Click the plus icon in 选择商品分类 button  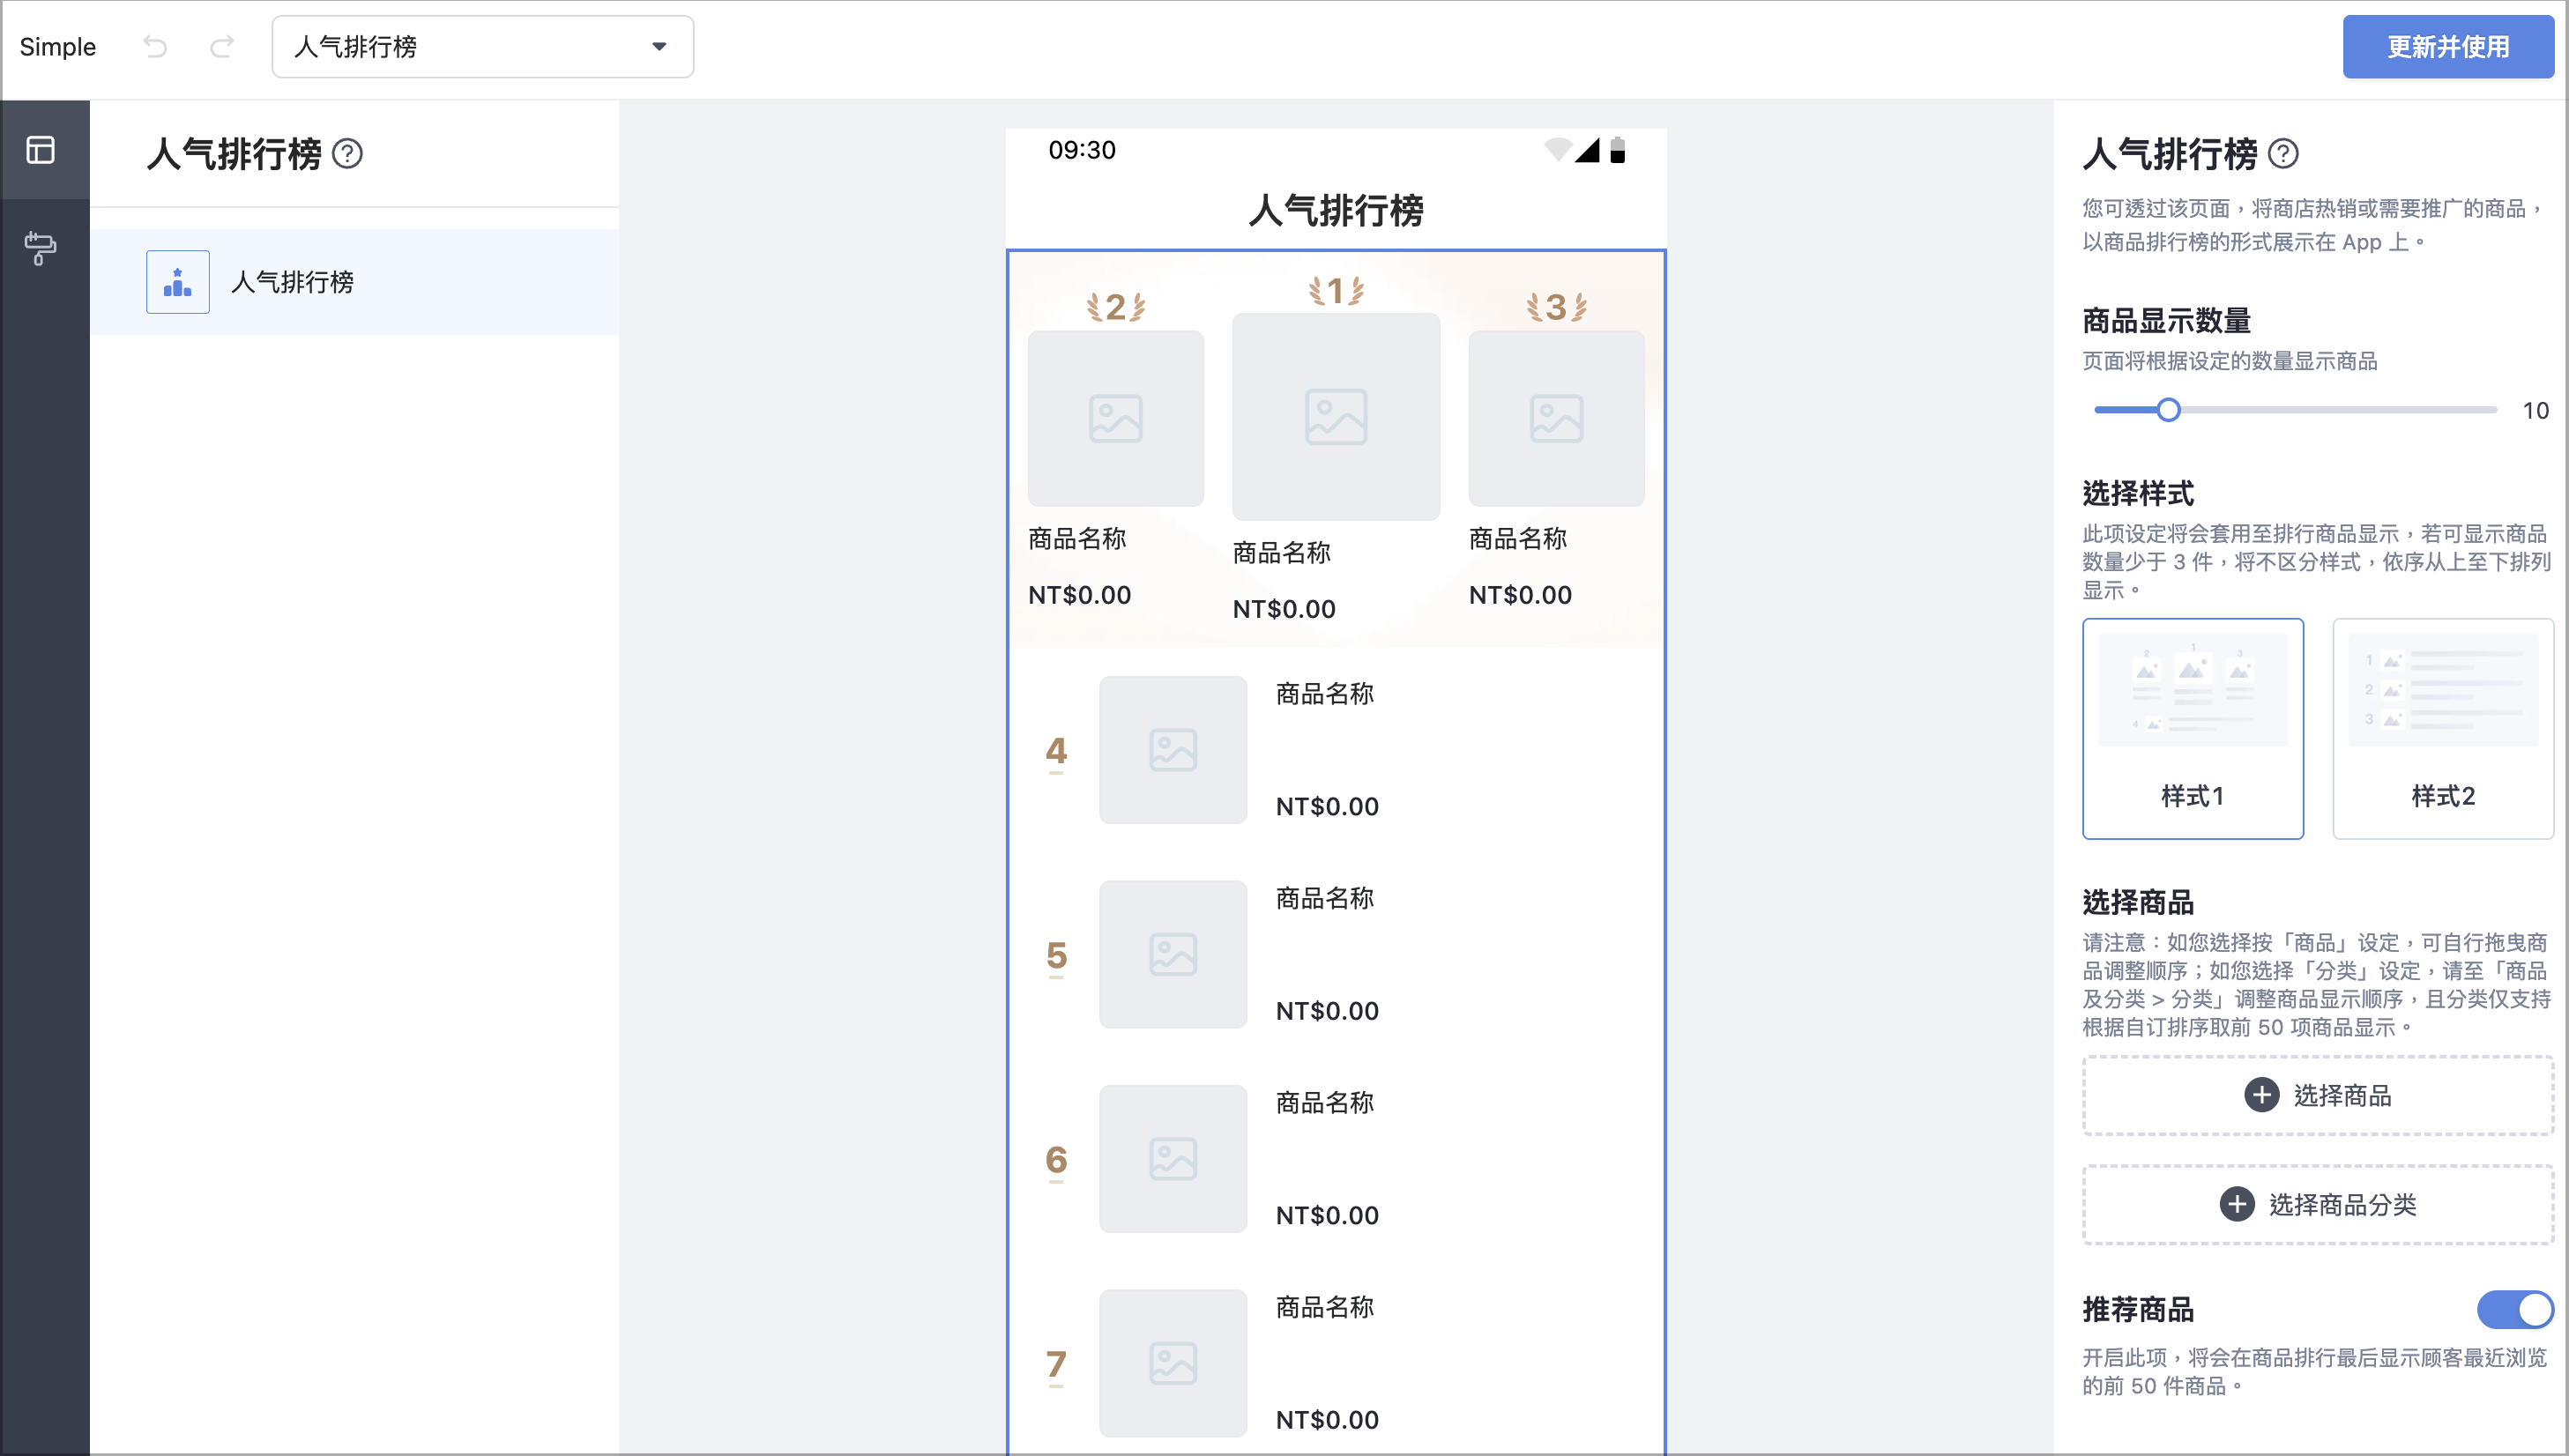[x=2237, y=1204]
